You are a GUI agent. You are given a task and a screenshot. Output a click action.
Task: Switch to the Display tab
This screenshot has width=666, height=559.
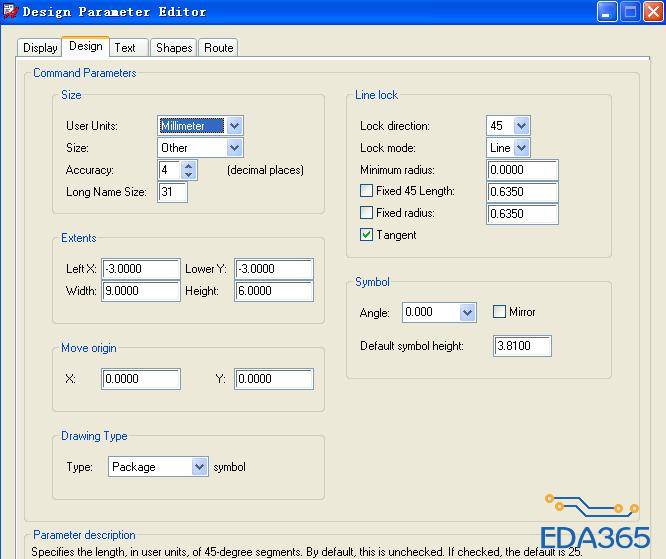(x=39, y=48)
